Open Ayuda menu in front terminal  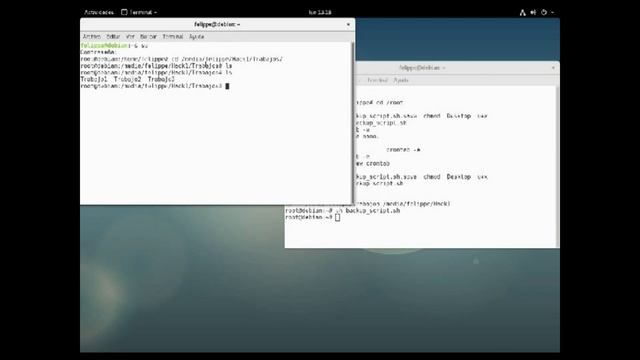tap(196, 37)
